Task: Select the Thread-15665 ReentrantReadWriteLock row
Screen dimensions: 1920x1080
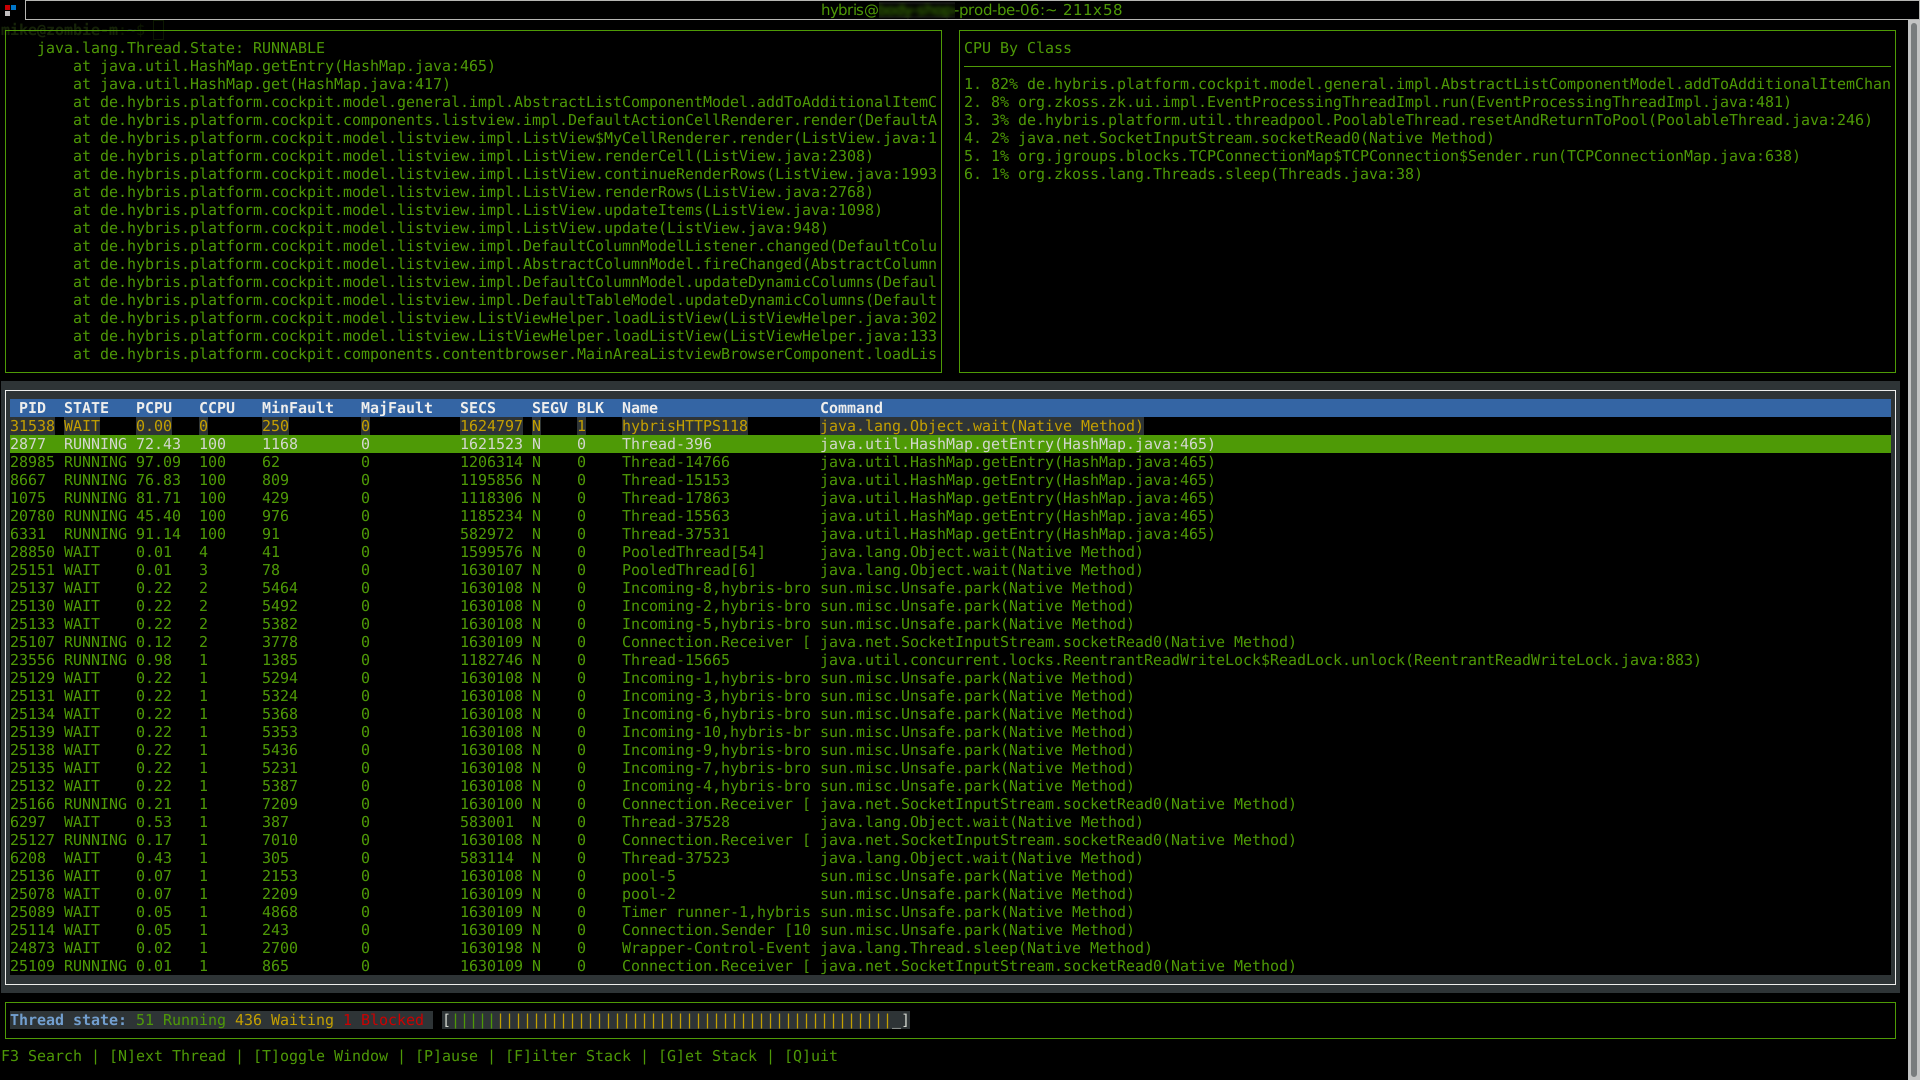Action: (x=675, y=660)
